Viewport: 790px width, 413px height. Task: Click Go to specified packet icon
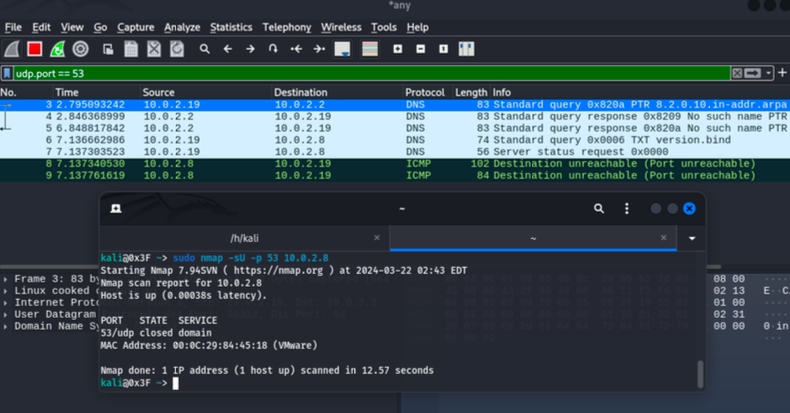point(273,49)
